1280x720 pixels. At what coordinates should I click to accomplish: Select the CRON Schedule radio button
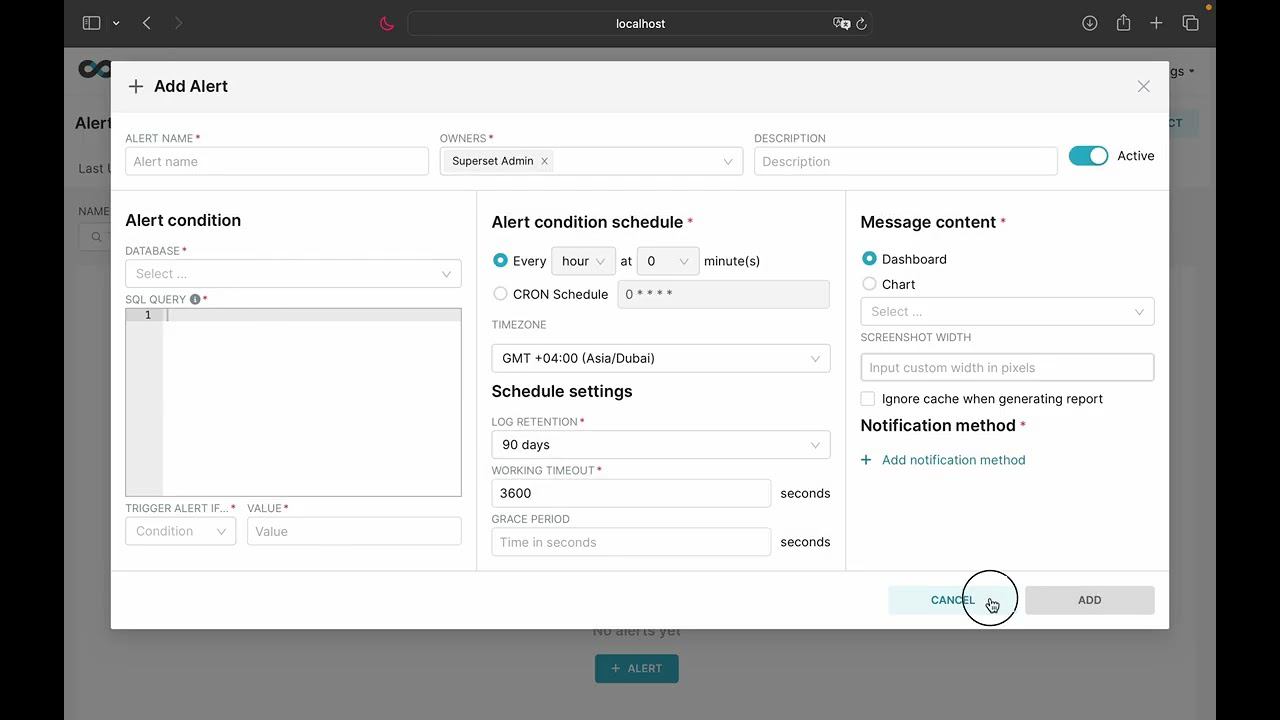click(500, 294)
